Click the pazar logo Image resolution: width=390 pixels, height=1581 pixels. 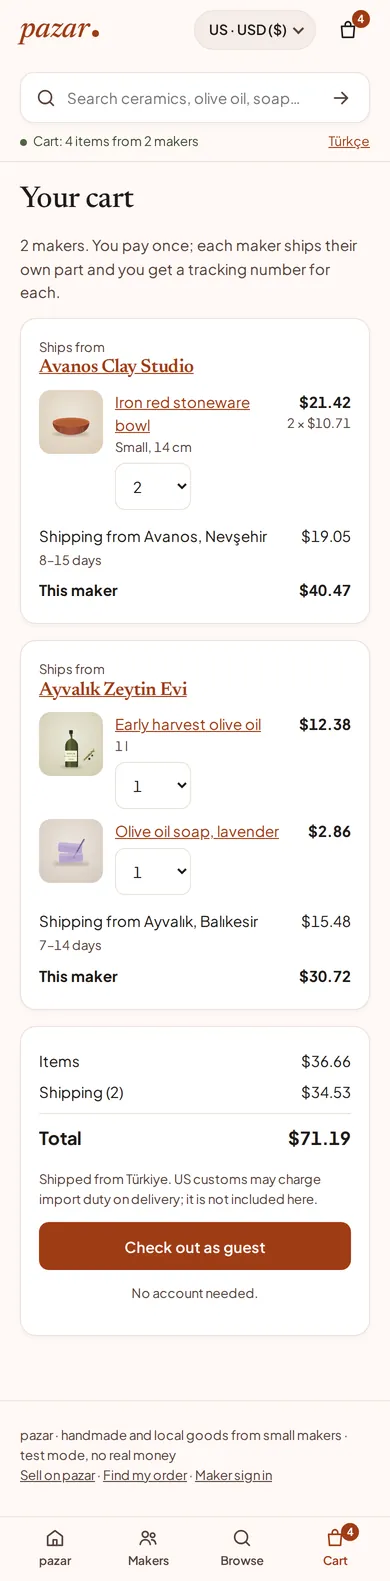point(59,30)
